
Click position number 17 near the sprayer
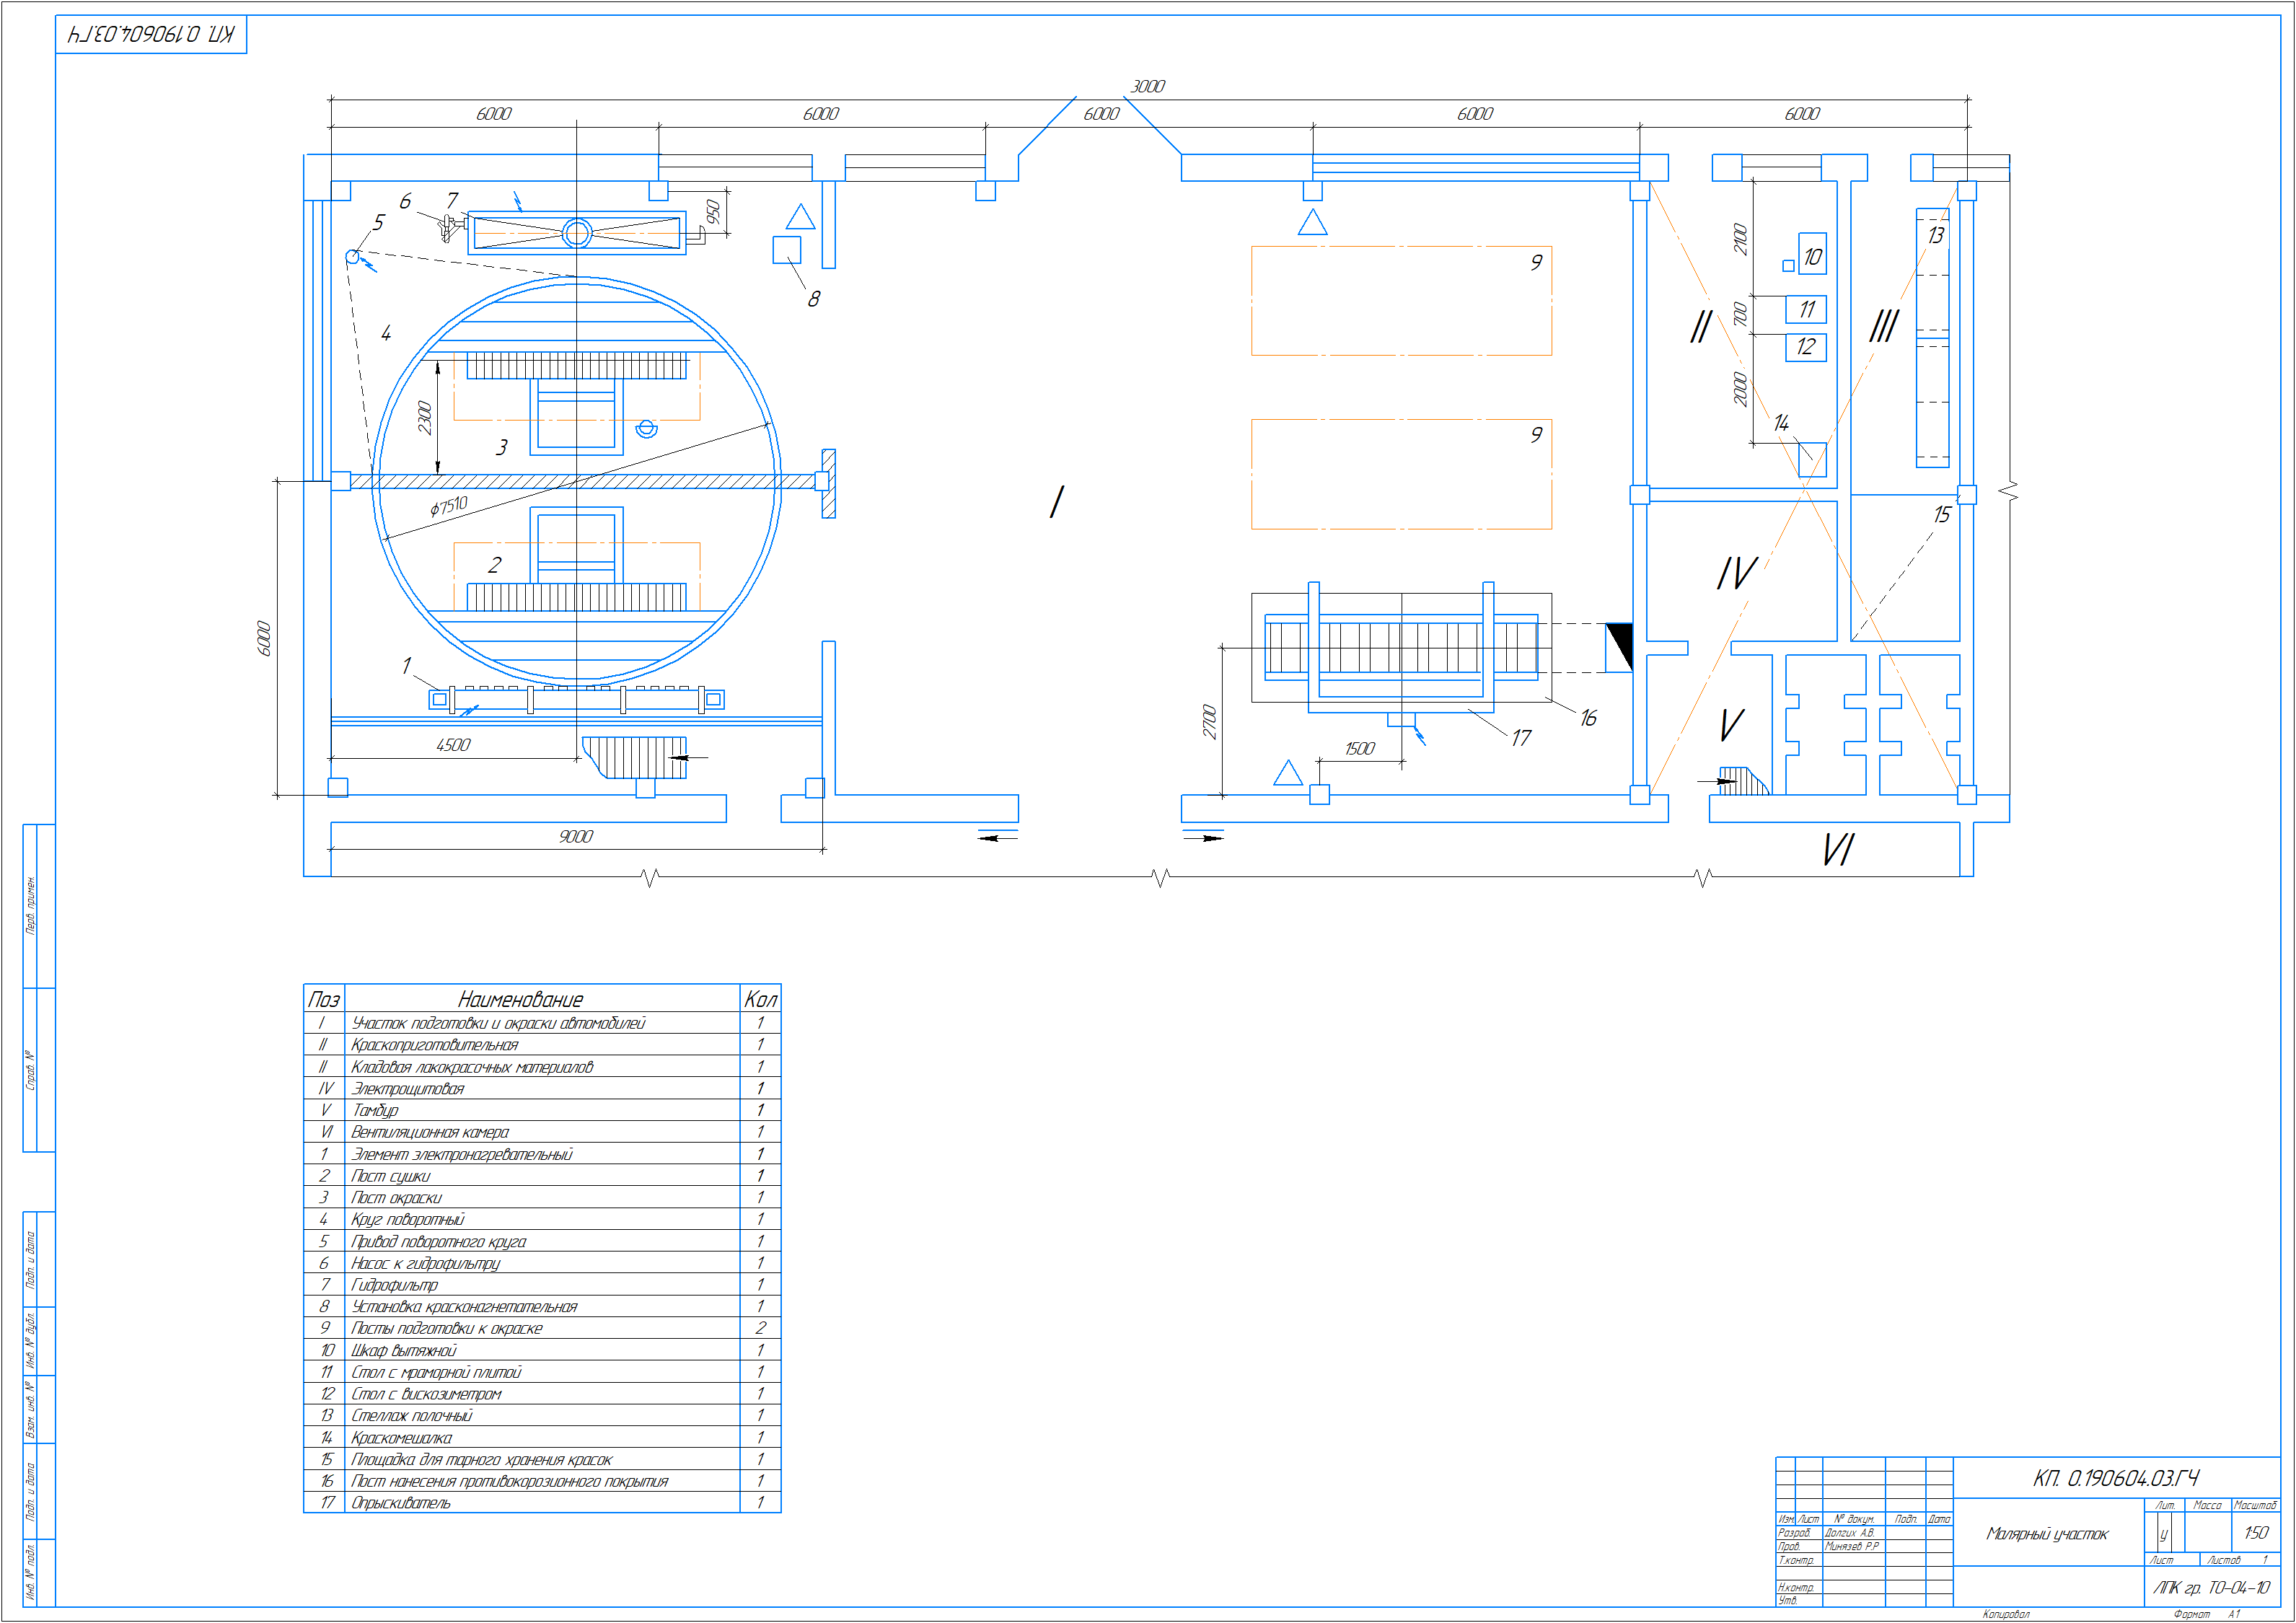(1521, 738)
